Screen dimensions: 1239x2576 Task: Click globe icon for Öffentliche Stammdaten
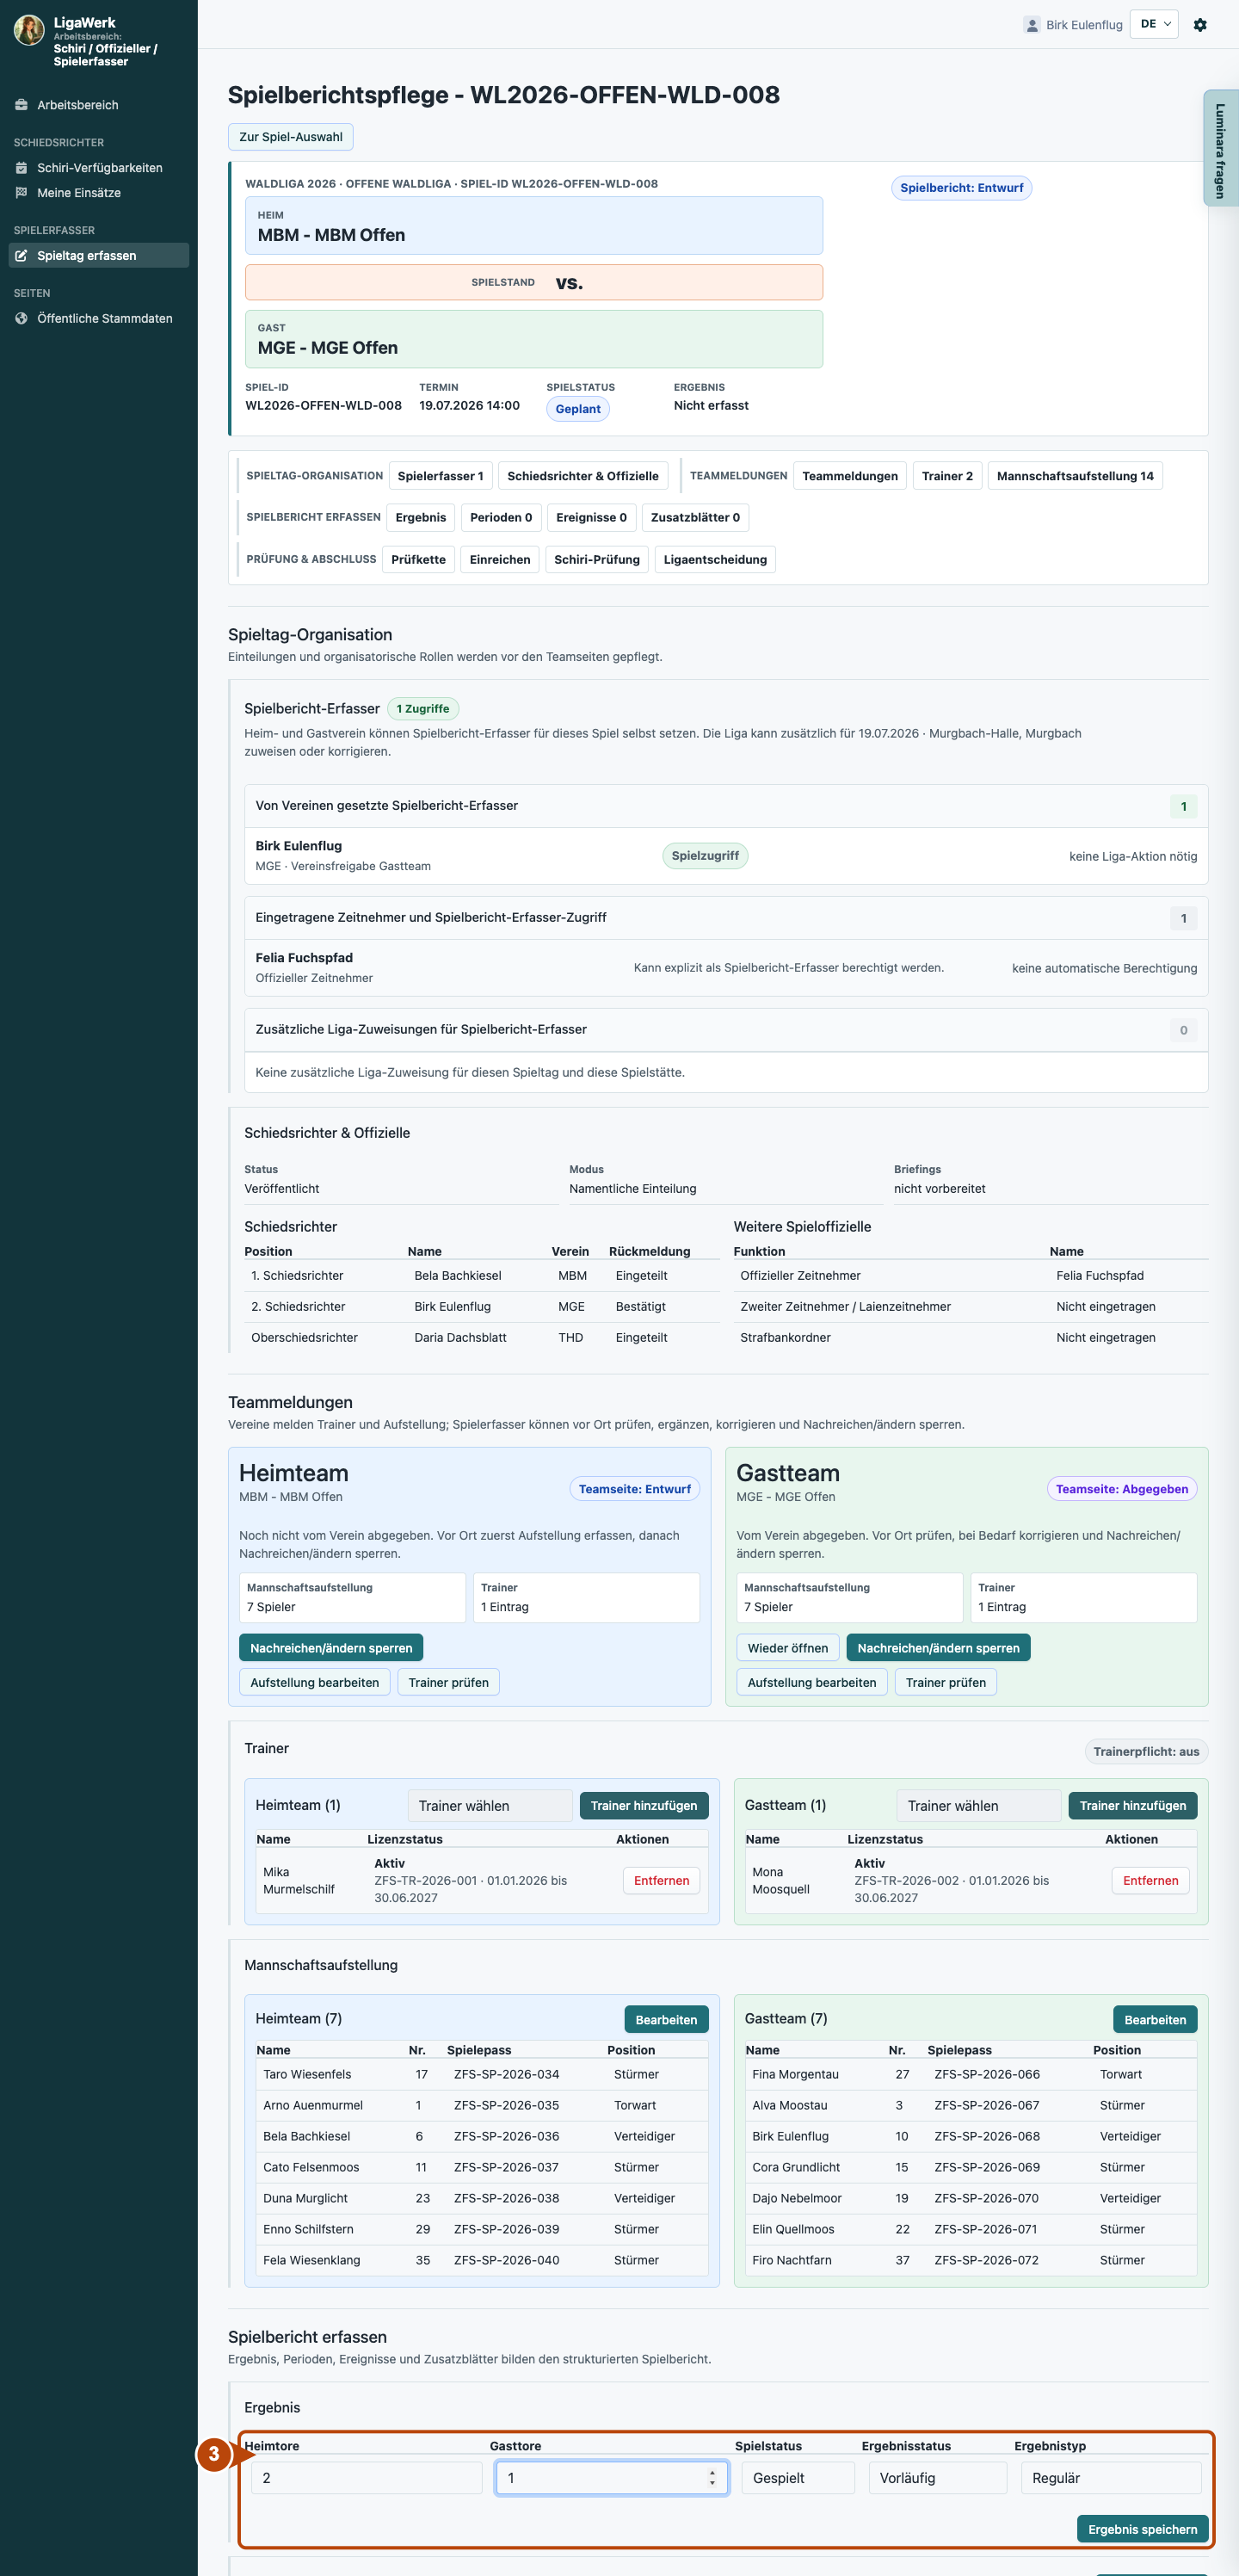pos(21,319)
